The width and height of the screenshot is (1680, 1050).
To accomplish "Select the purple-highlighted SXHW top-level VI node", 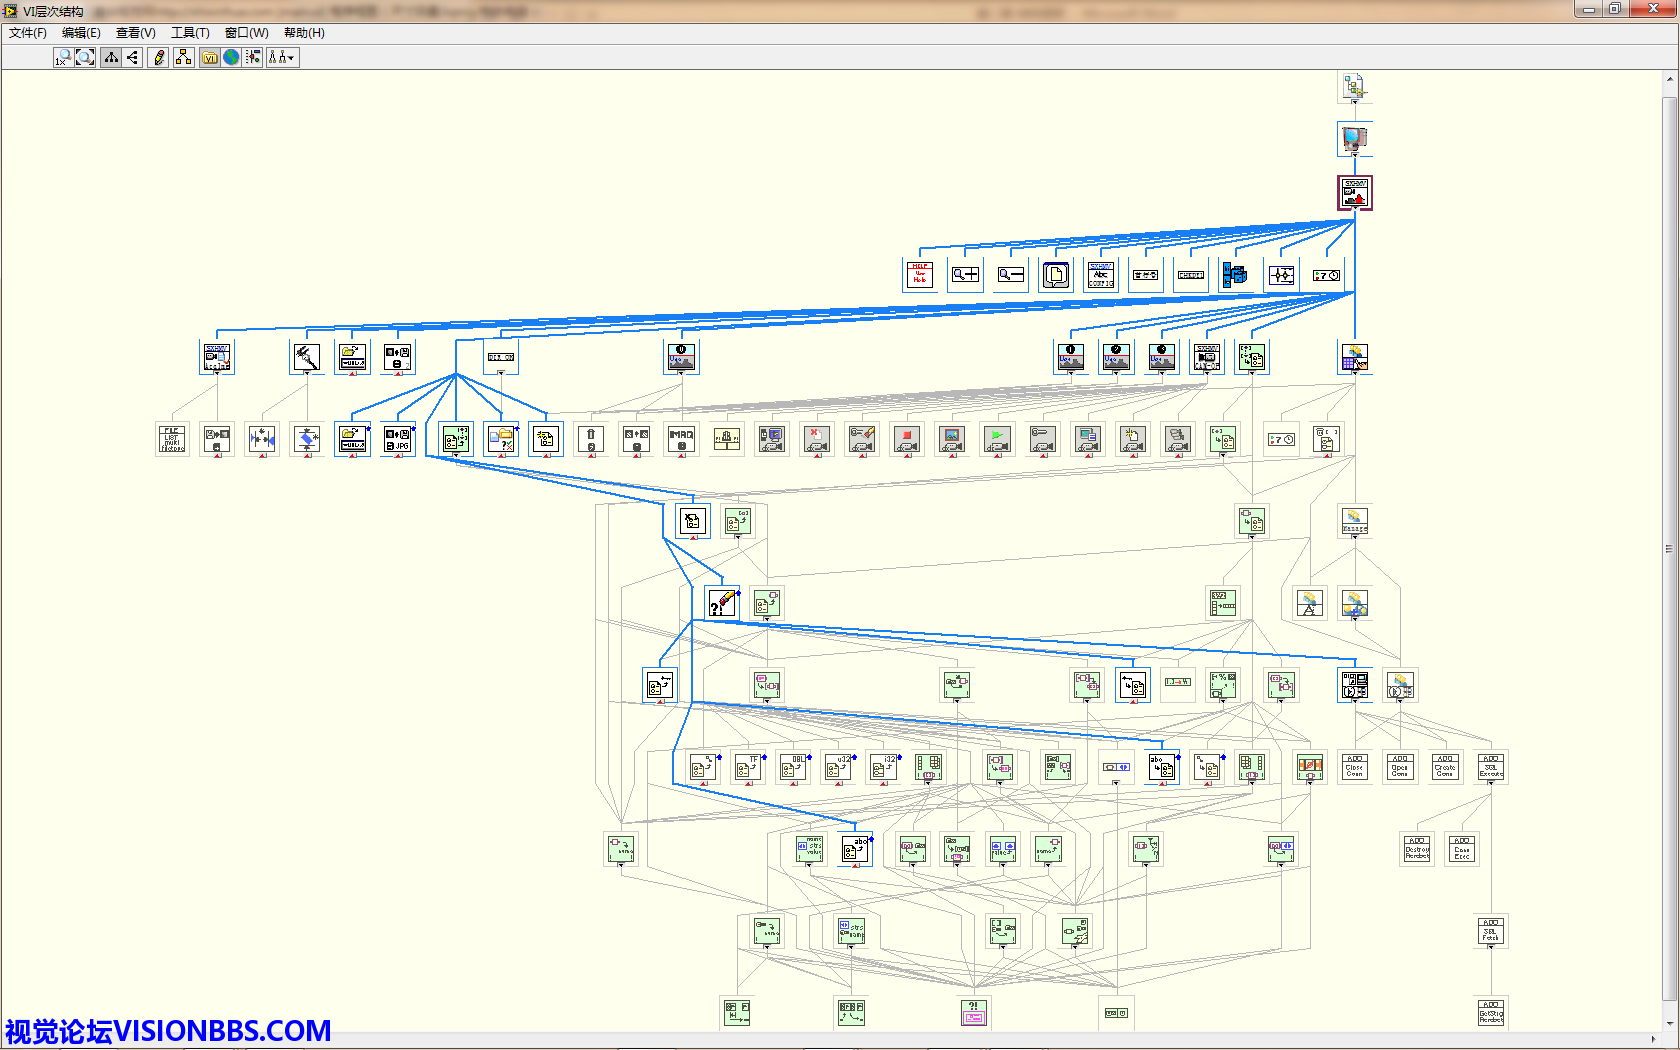I will tap(1355, 192).
